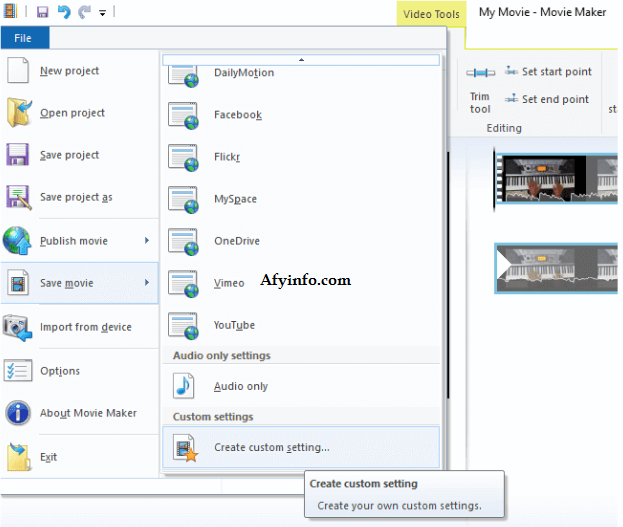Click the Save project floppy disk icon
623x527 pixels.
(x=17, y=154)
